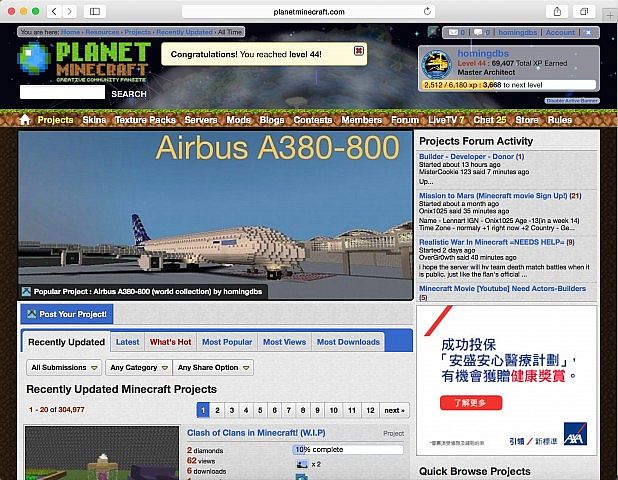Open LiveTV navigation item
The height and width of the screenshot is (480, 618).
tap(446, 120)
